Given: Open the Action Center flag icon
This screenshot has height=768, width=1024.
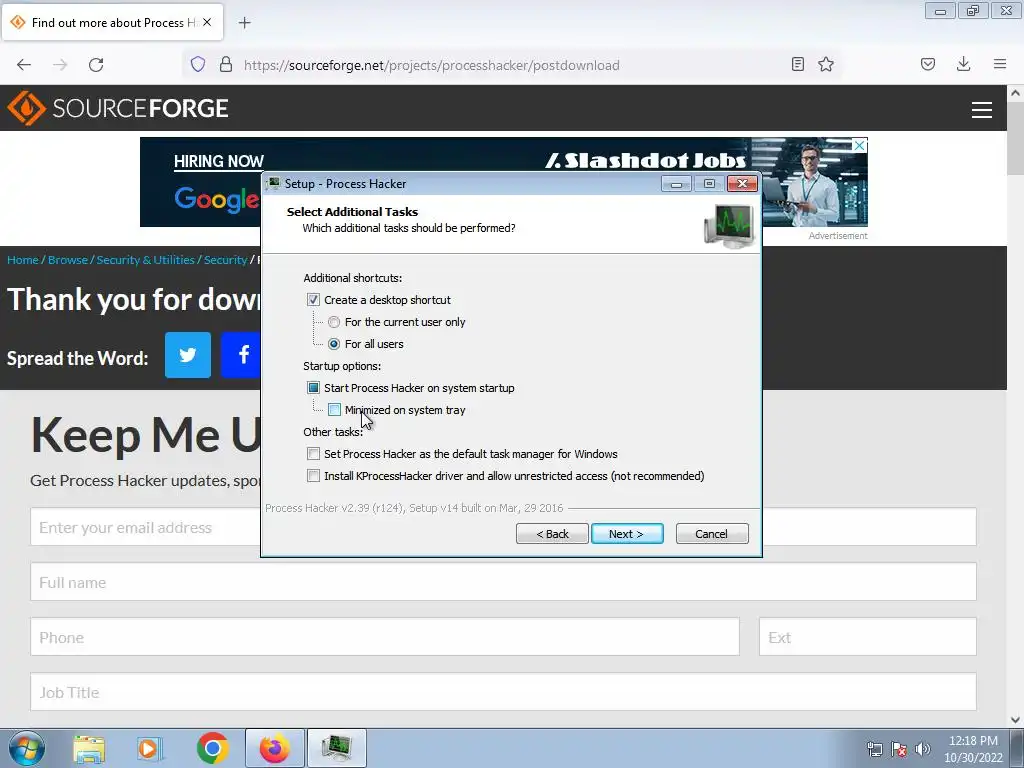Looking at the screenshot, I should click(x=899, y=749).
